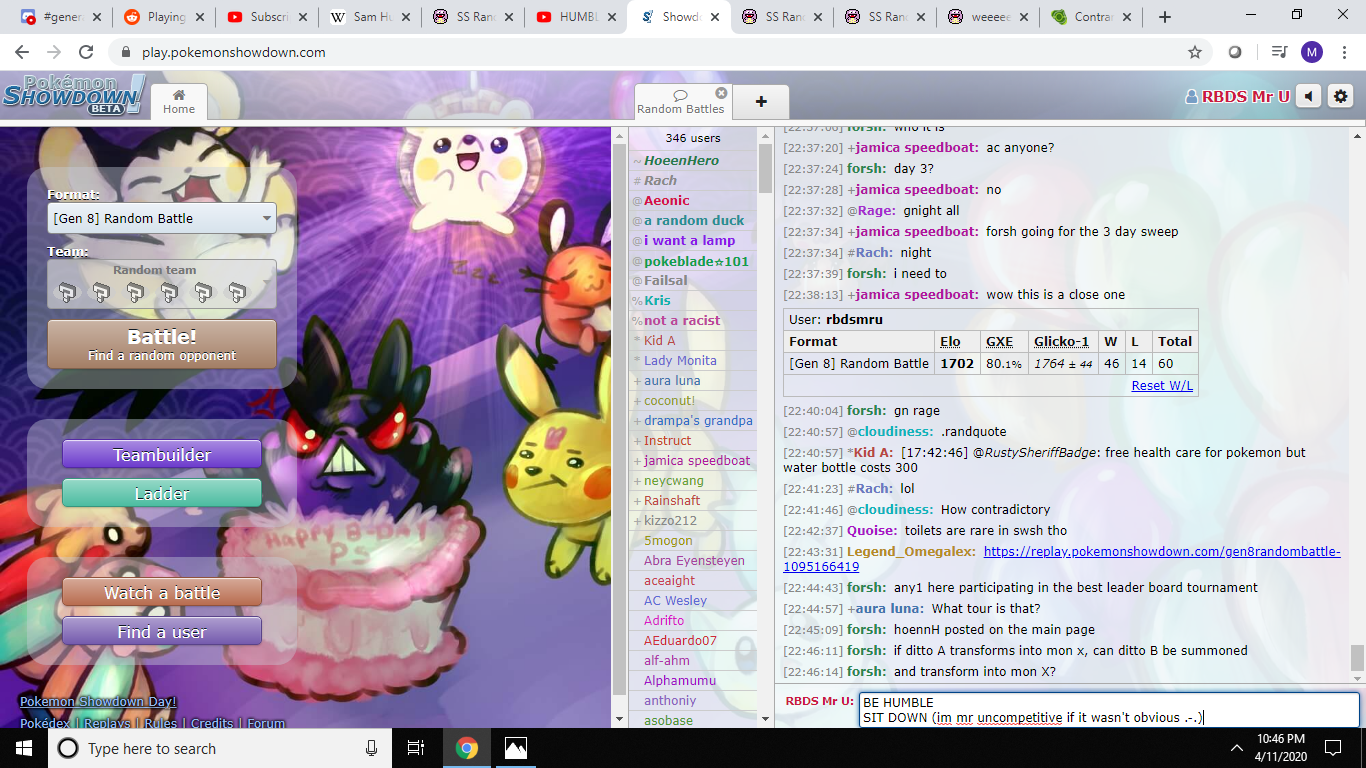Open Chrome three-dot menu

coord(1345,52)
